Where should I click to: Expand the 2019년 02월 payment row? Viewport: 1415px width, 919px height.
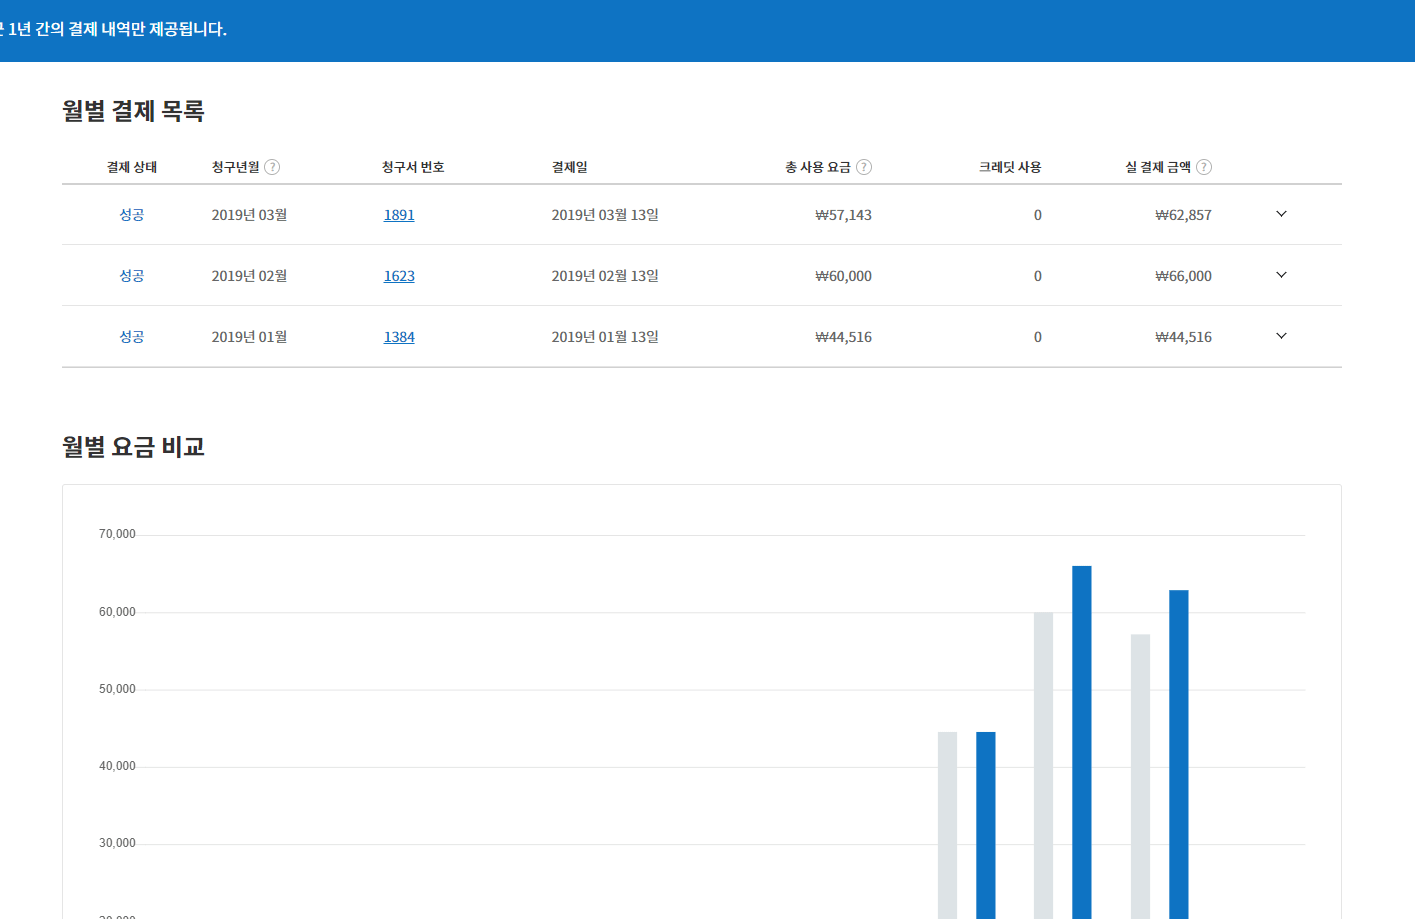click(x=1281, y=275)
